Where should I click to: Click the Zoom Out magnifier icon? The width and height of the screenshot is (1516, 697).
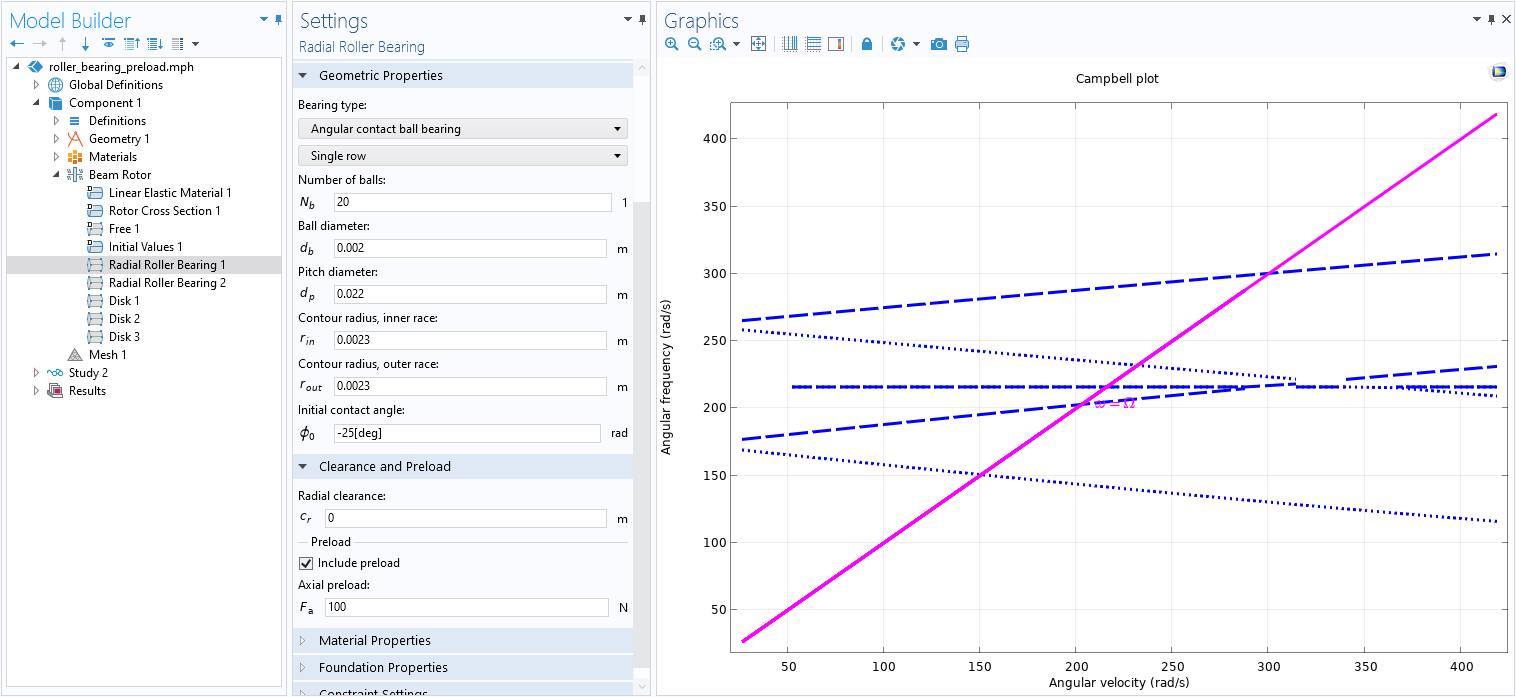(x=694, y=44)
